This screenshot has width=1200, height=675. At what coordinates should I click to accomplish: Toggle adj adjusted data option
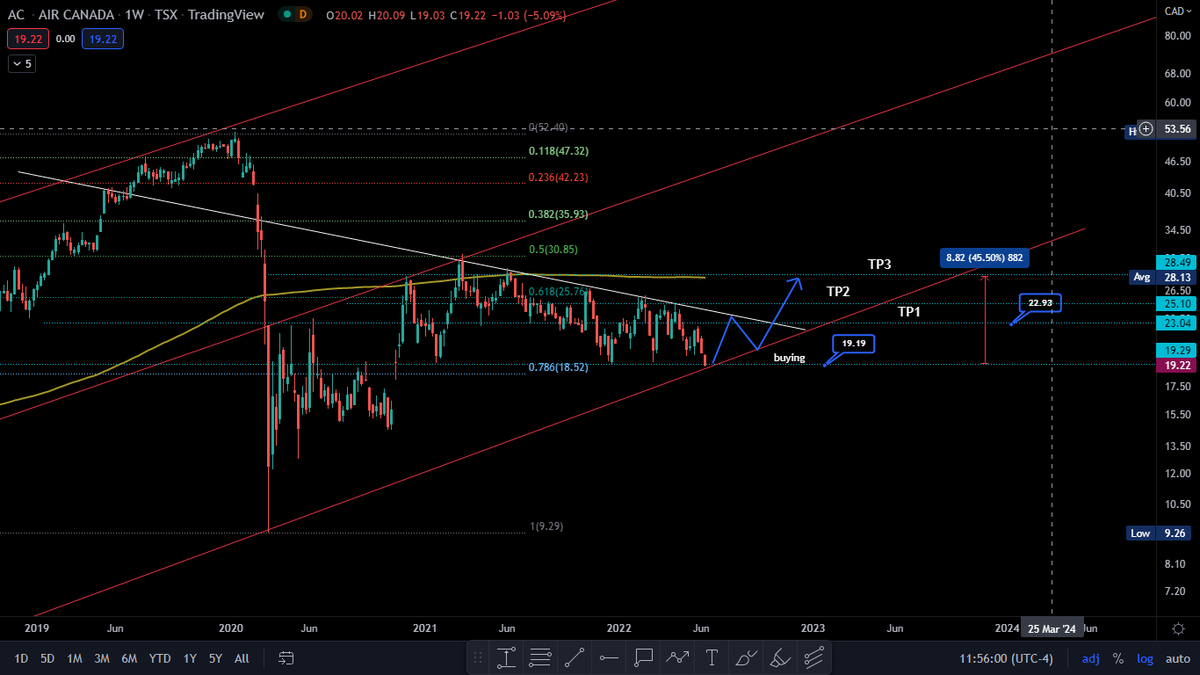(x=1091, y=659)
